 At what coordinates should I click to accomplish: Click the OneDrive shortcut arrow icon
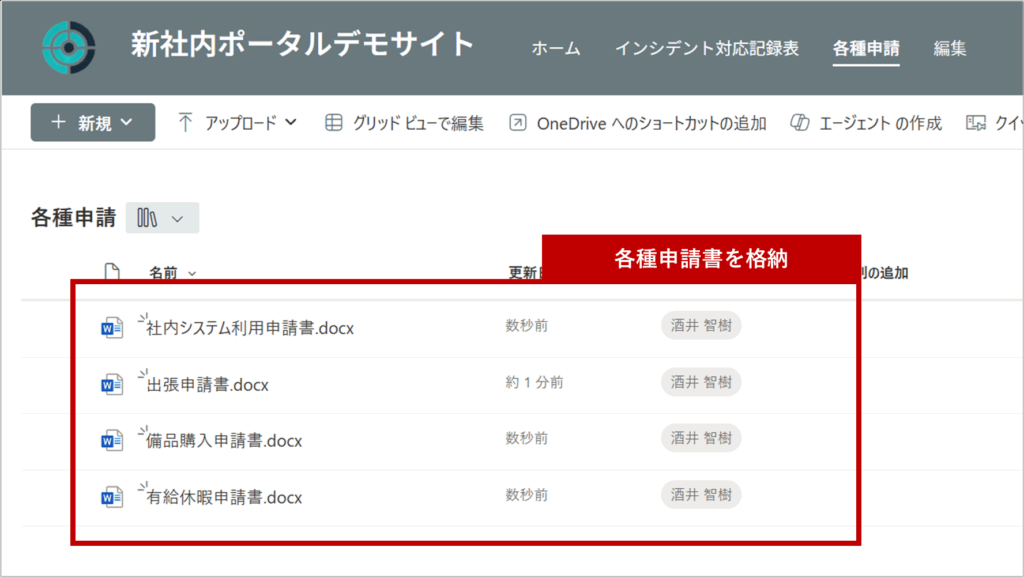517,123
